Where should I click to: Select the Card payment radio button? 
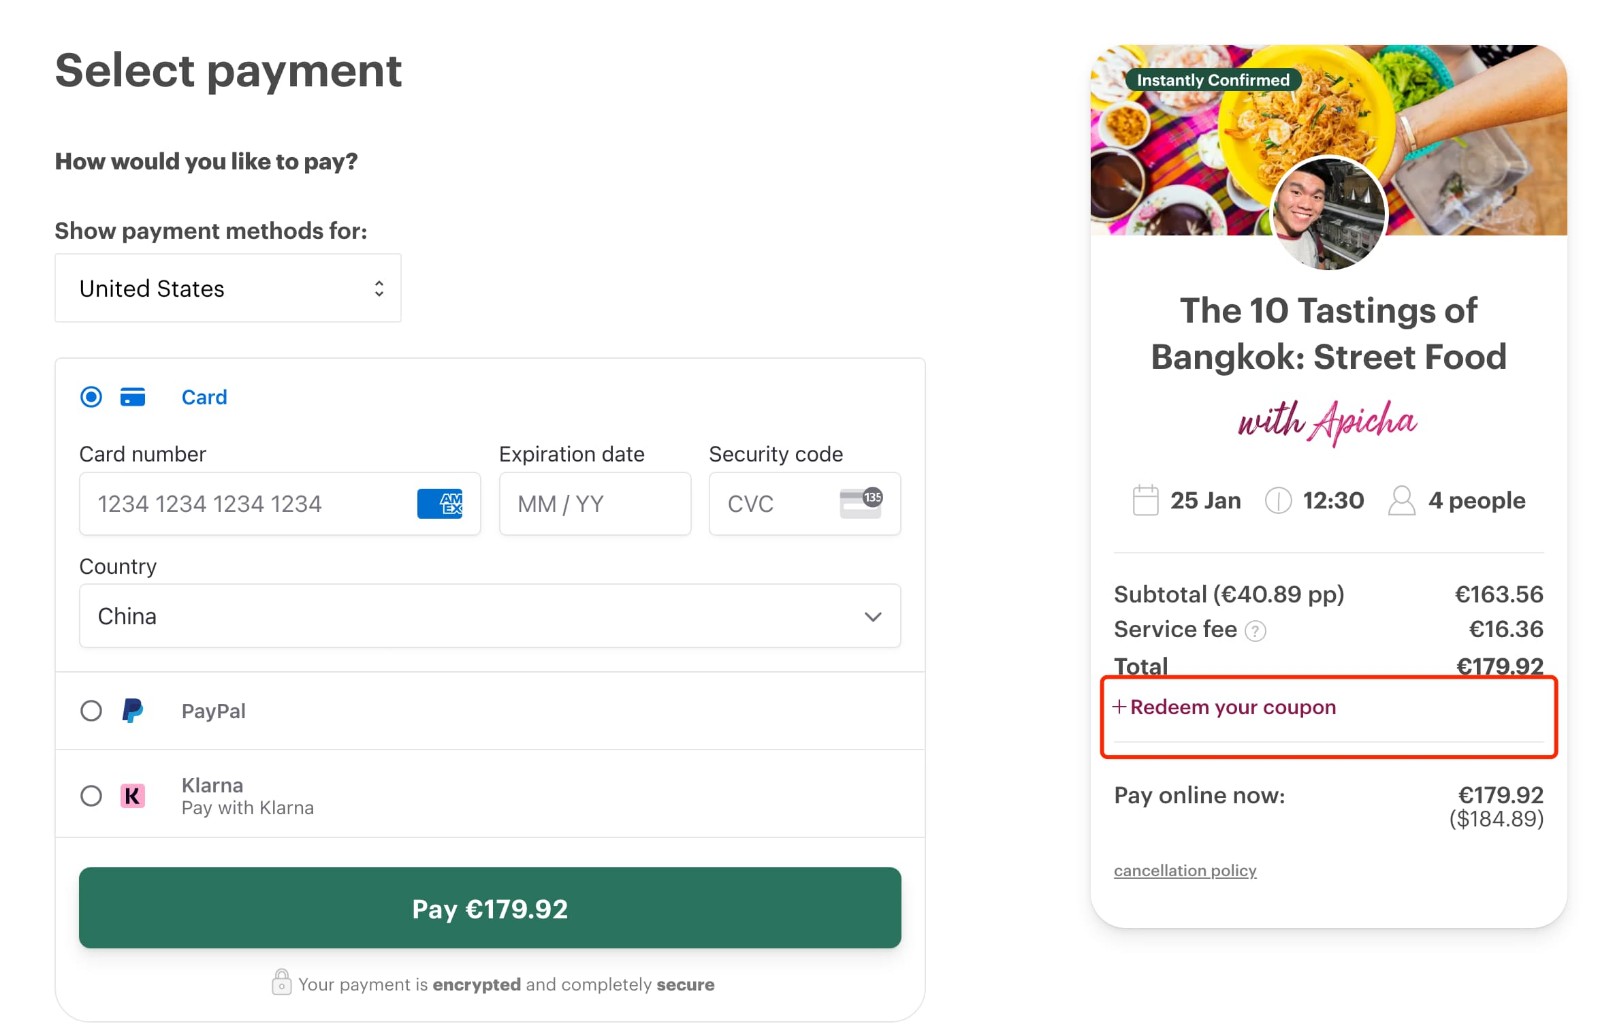pos(90,396)
